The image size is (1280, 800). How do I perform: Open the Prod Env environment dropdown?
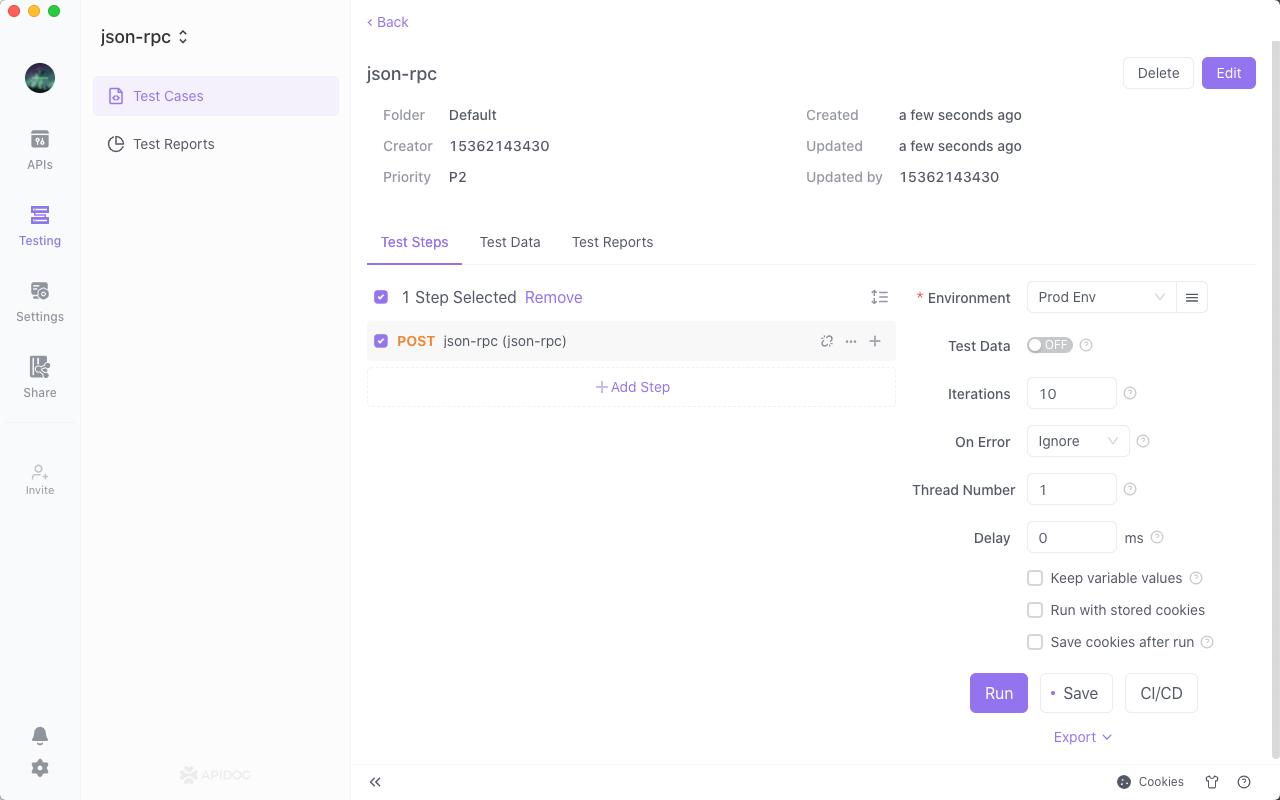(1100, 297)
